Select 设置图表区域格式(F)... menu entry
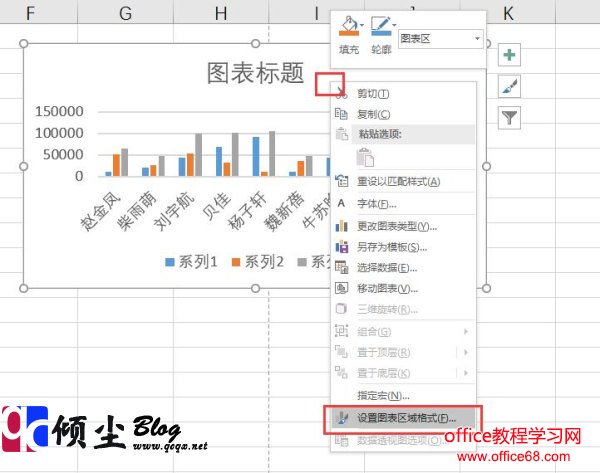This screenshot has height=473, width=600. pos(403,418)
